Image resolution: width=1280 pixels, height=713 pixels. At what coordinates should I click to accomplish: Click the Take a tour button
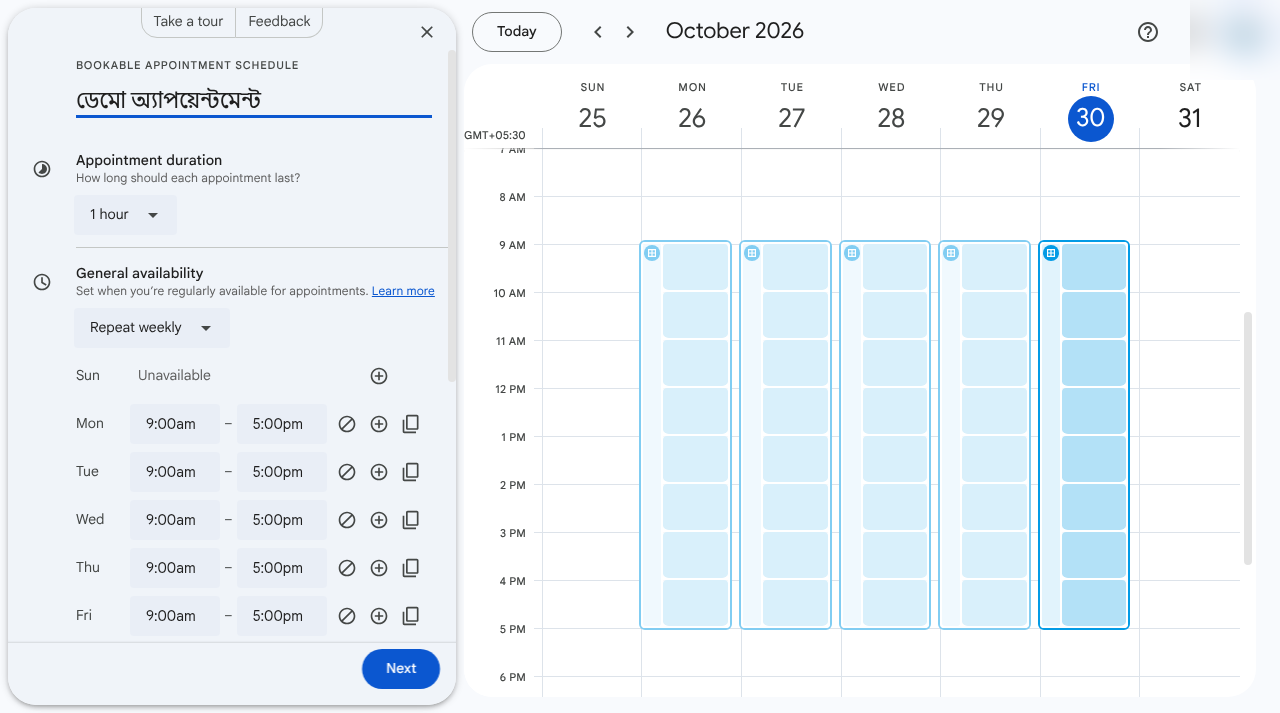tap(189, 21)
